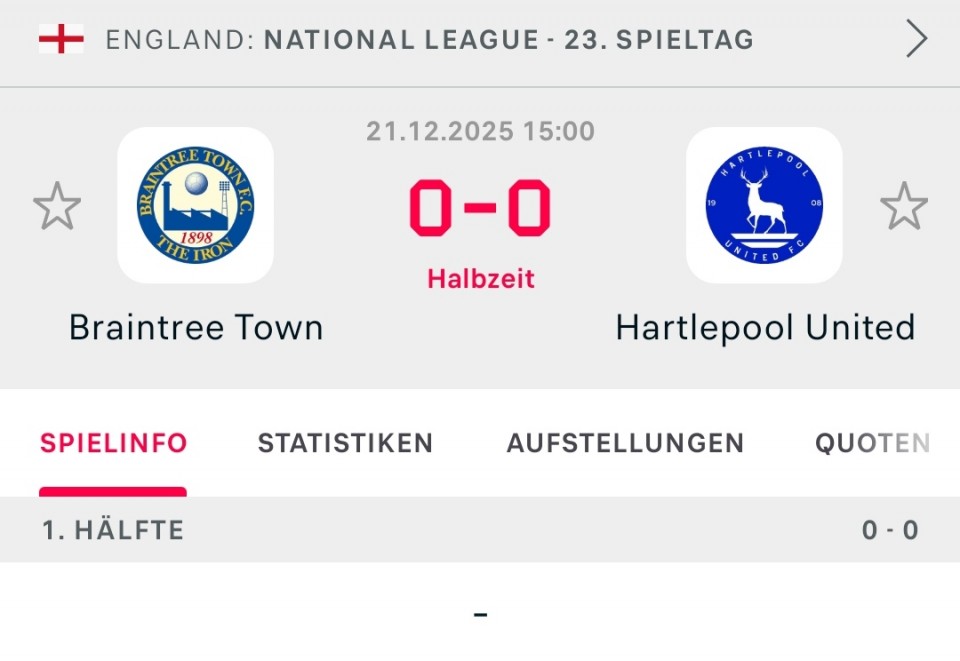Tap the Braintree Town club crest

click(x=196, y=205)
